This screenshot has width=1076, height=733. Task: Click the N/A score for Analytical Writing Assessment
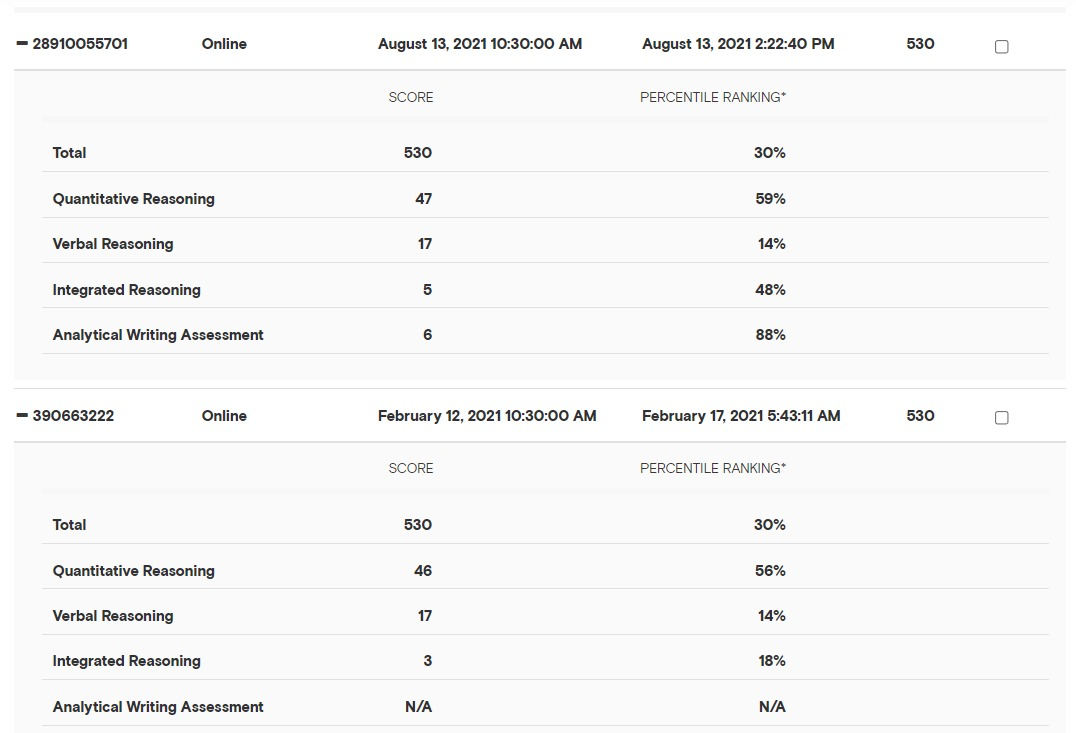[x=418, y=707]
